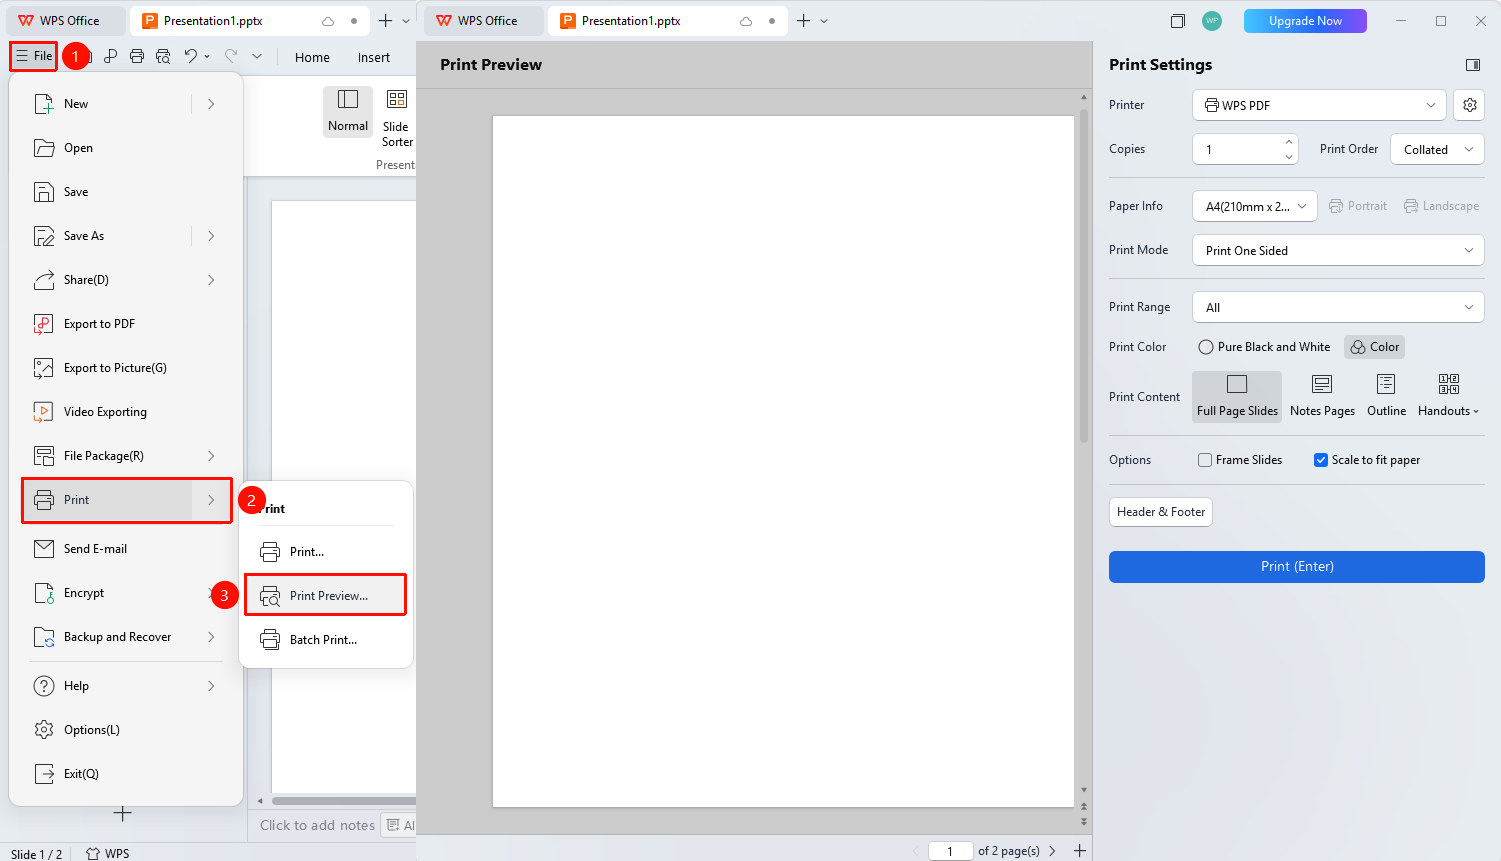Click Batch Print... submenu item
Image resolution: width=1501 pixels, height=861 pixels.
click(325, 640)
